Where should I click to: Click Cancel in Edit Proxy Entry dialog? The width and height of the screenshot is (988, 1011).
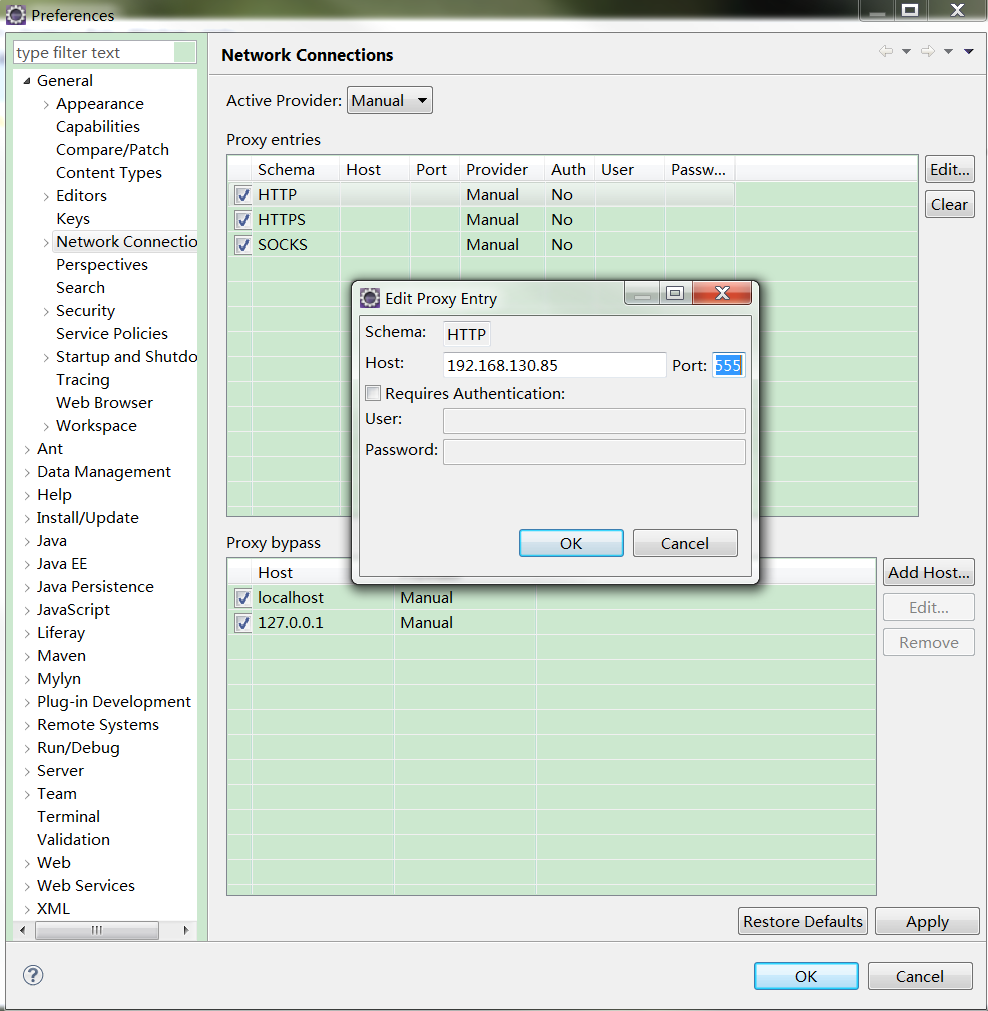[685, 543]
